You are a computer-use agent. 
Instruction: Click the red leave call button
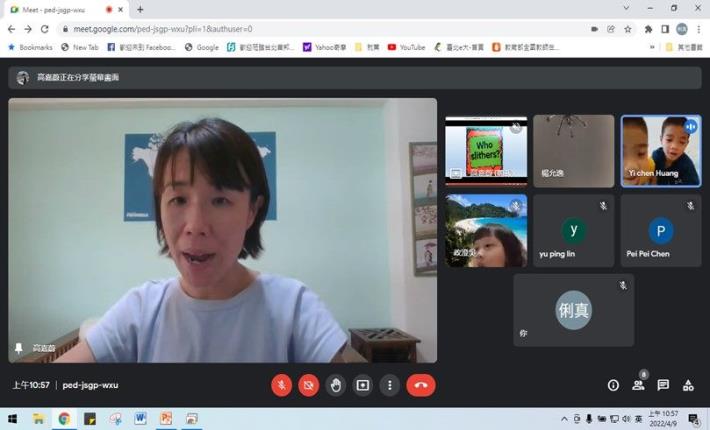(x=421, y=385)
